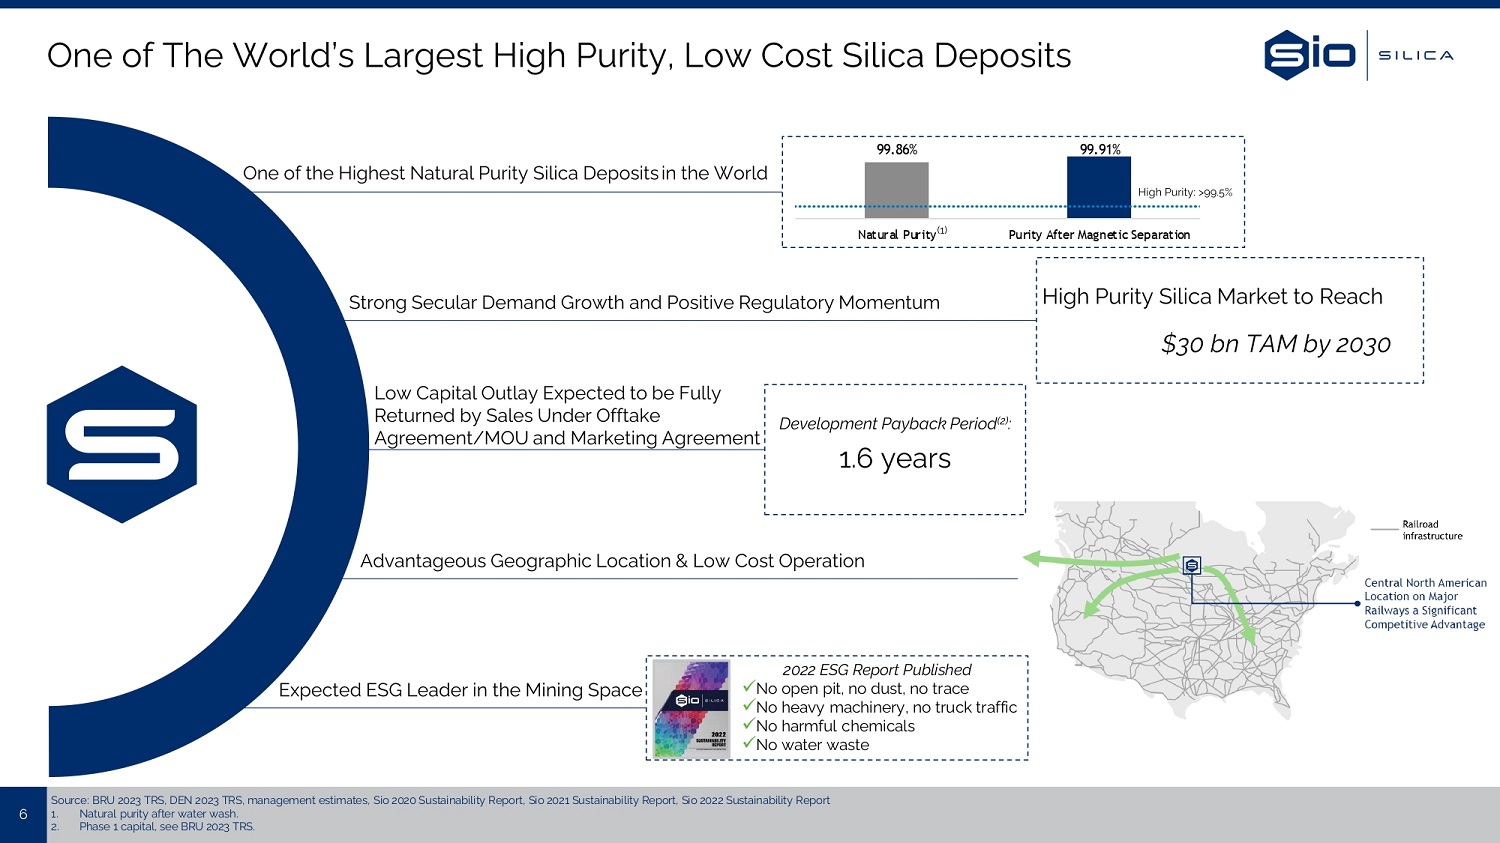
Task: Click 'No open pit, no dust, no trace'
Action: pos(862,689)
